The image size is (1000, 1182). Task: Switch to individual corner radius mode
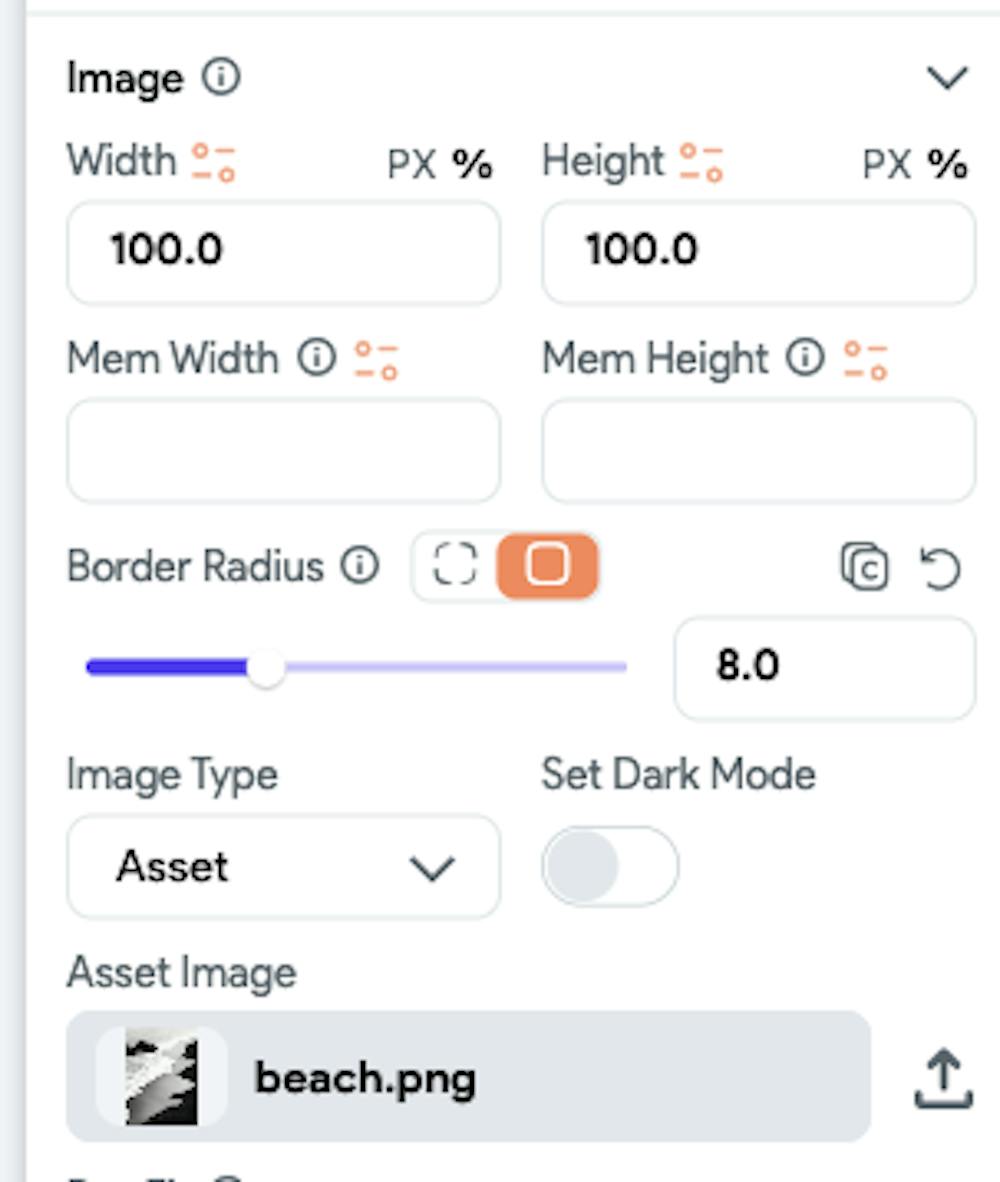pyautogui.click(x=455, y=566)
